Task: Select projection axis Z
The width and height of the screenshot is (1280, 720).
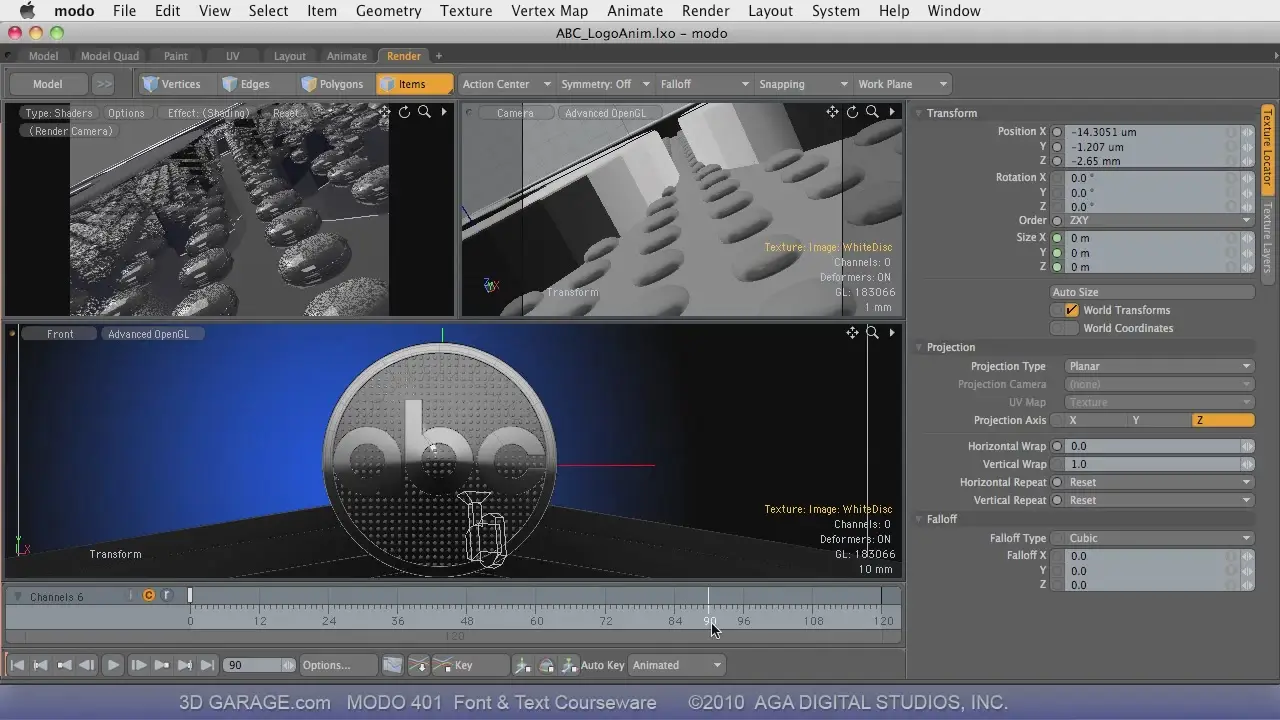Action: coord(1222,420)
